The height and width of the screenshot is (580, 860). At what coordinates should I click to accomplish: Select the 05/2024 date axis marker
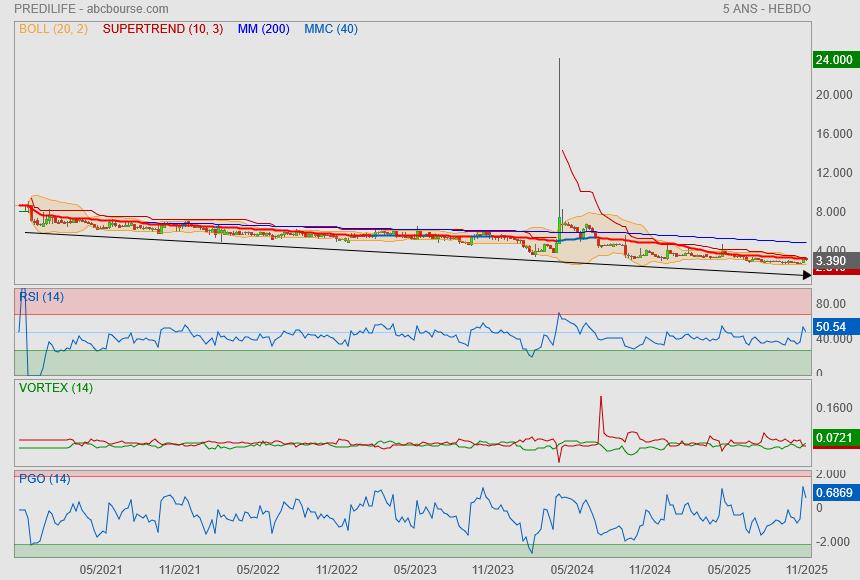tap(572, 569)
